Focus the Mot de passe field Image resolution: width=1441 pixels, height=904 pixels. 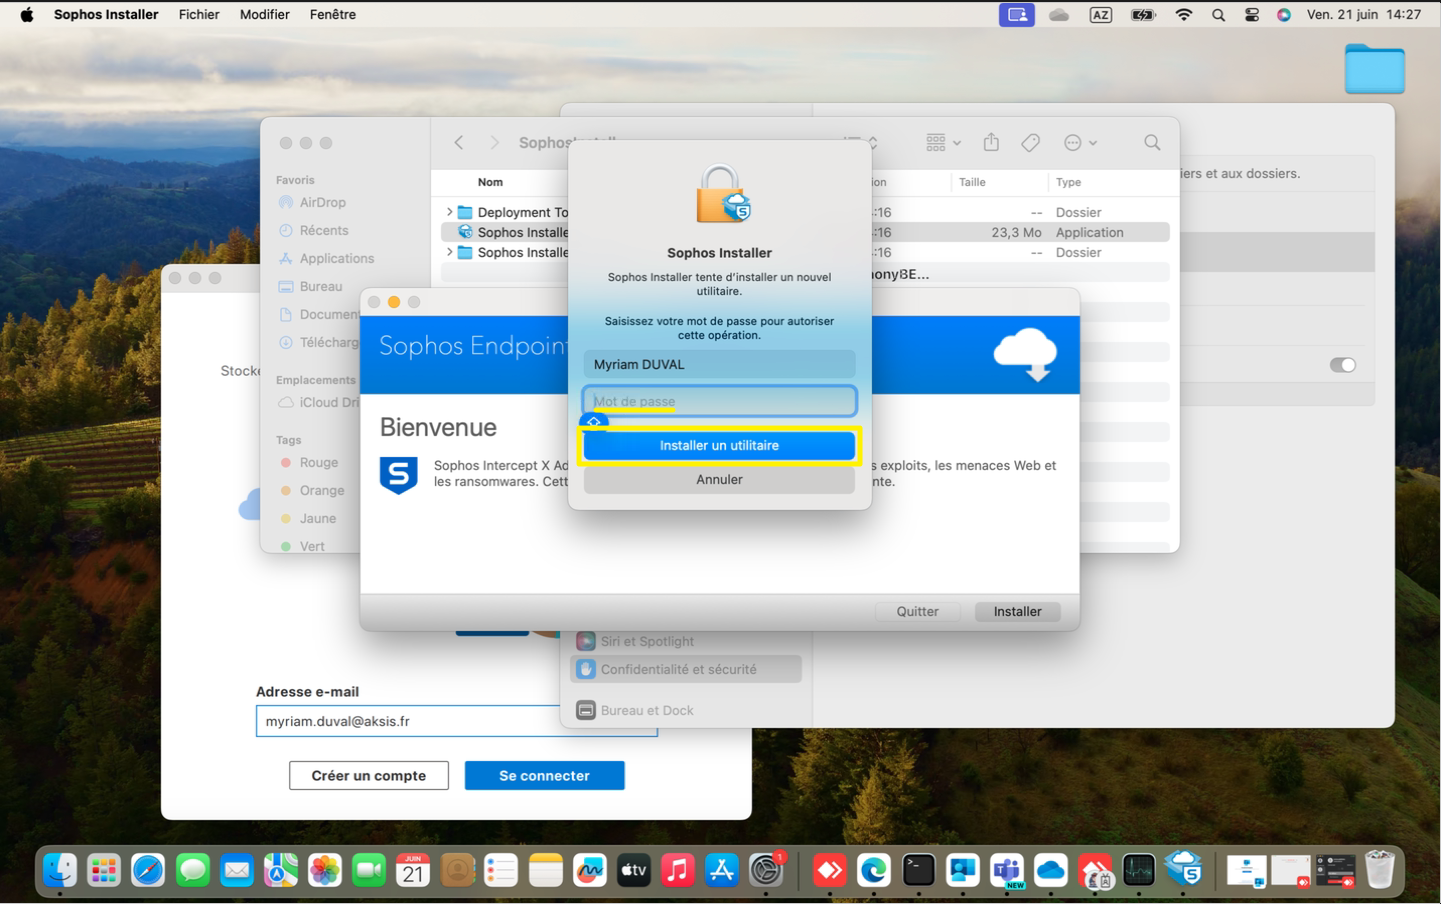click(x=719, y=401)
